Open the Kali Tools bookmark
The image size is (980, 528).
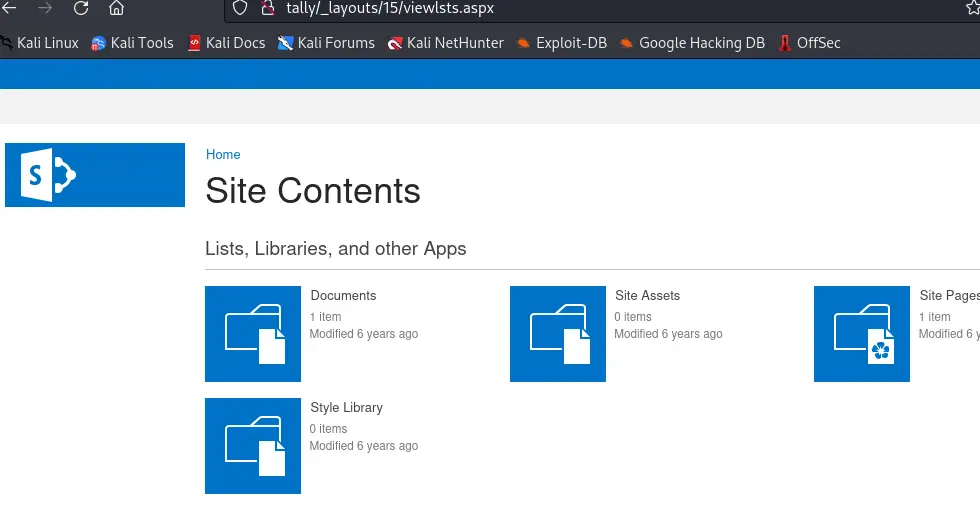click(132, 43)
